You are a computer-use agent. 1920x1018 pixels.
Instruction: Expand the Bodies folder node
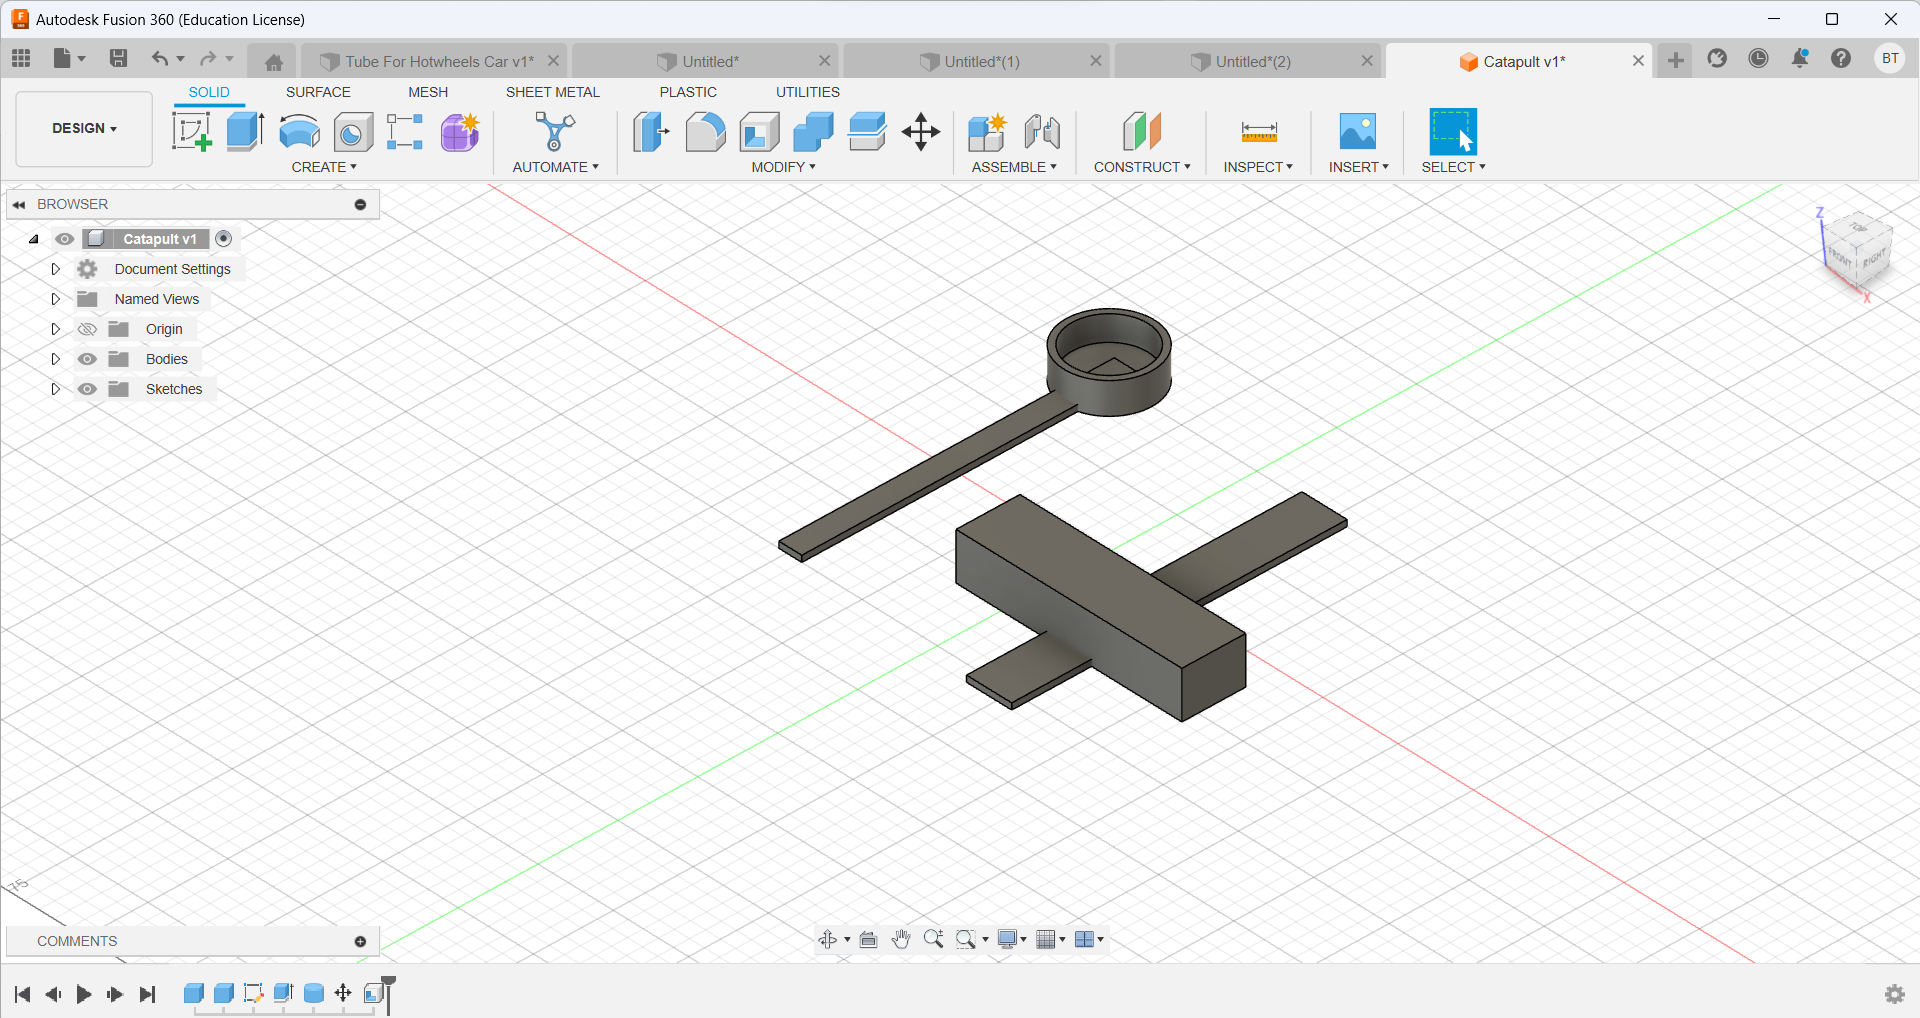(56, 359)
